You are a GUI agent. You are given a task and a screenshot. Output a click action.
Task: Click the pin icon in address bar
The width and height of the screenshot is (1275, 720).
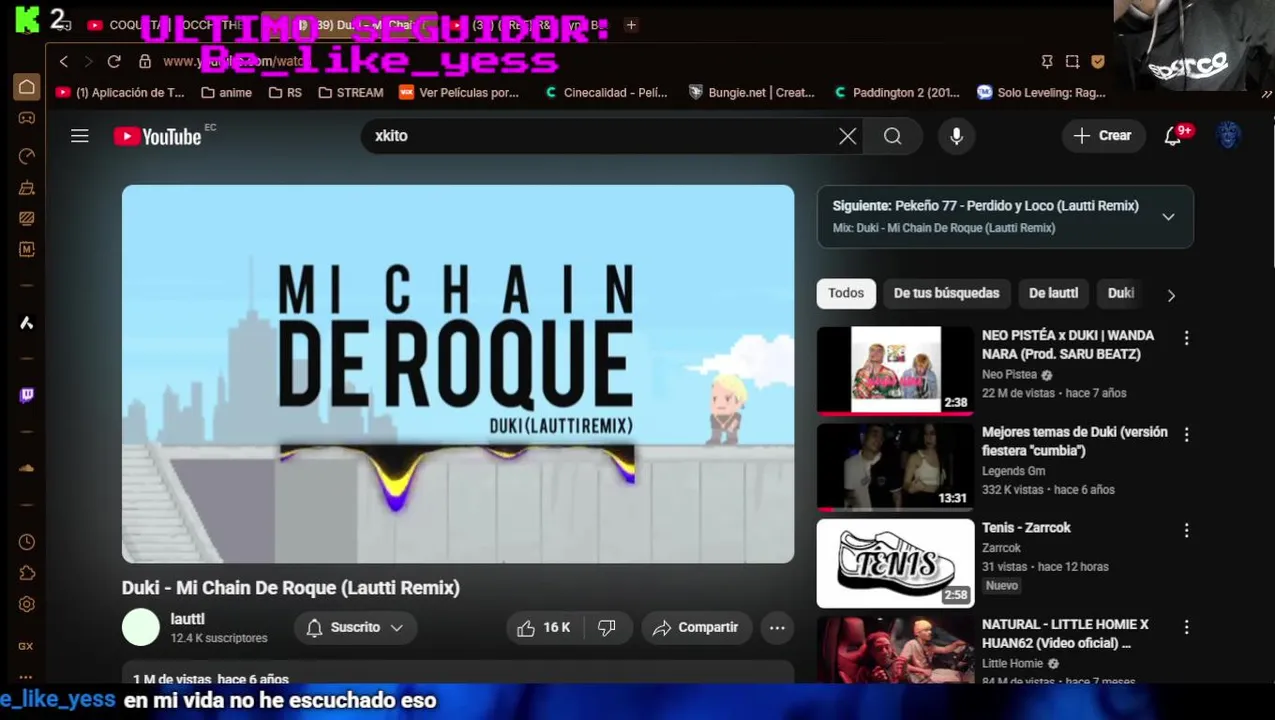tap(1047, 62)
